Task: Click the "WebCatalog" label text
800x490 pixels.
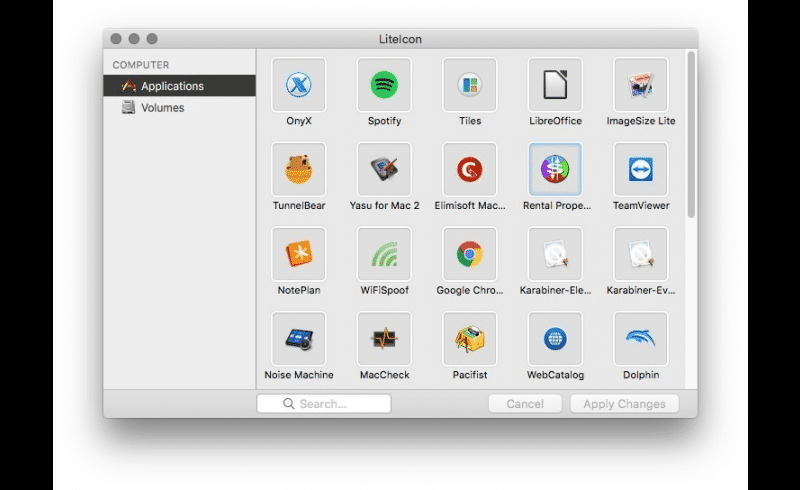Action: [x=555, y=375]
